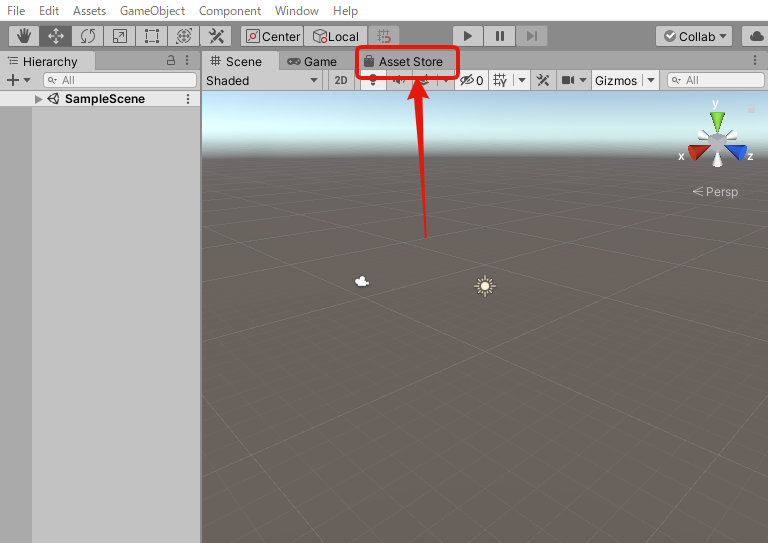Open grid settings dropdown arrow
Screen dimensions: 768x543
[x=522, y=80]
